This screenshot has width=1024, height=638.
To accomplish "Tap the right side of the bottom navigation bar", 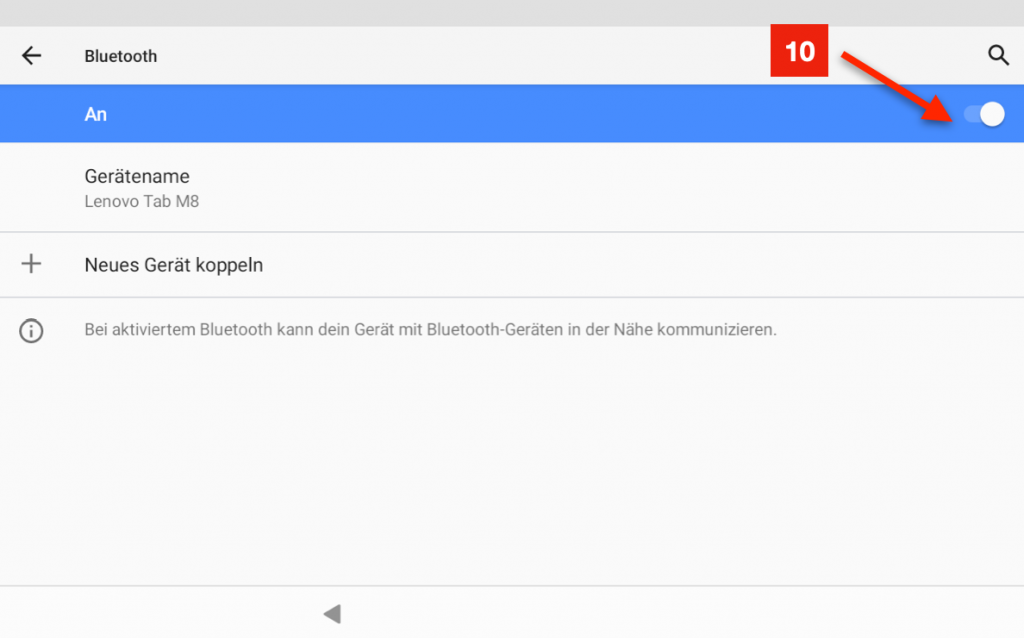I will [800, 613].
